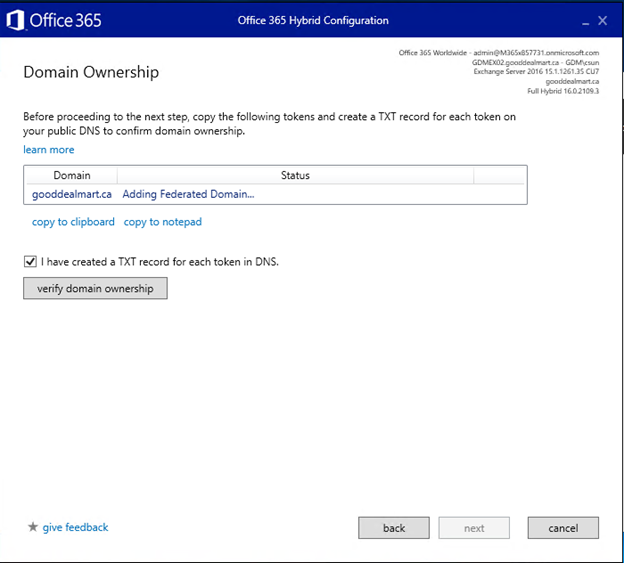Minimize the Hybrid Configuration window
The image size is (624, 563).
tap(585, 22)
